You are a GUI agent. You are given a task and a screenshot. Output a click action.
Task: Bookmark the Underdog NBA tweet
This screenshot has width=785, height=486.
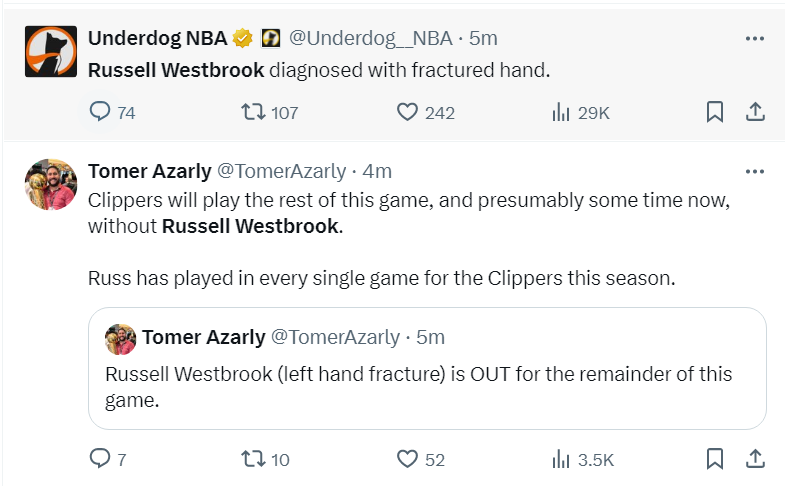[x=715, y=113]
